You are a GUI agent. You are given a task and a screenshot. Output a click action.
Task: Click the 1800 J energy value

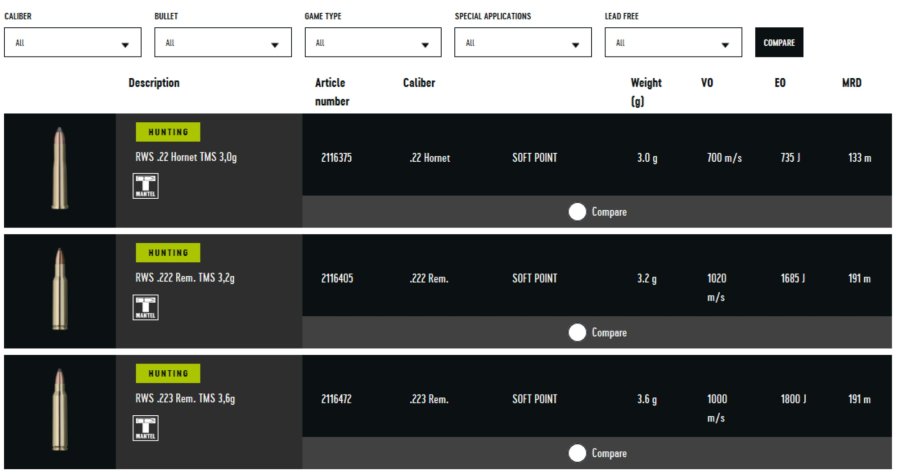point(793,399)
